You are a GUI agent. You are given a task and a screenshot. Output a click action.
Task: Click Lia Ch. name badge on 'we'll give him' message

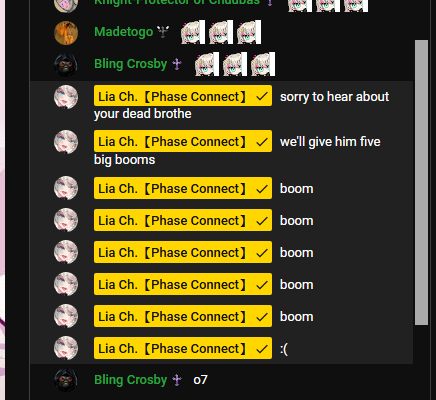(183, 141)
